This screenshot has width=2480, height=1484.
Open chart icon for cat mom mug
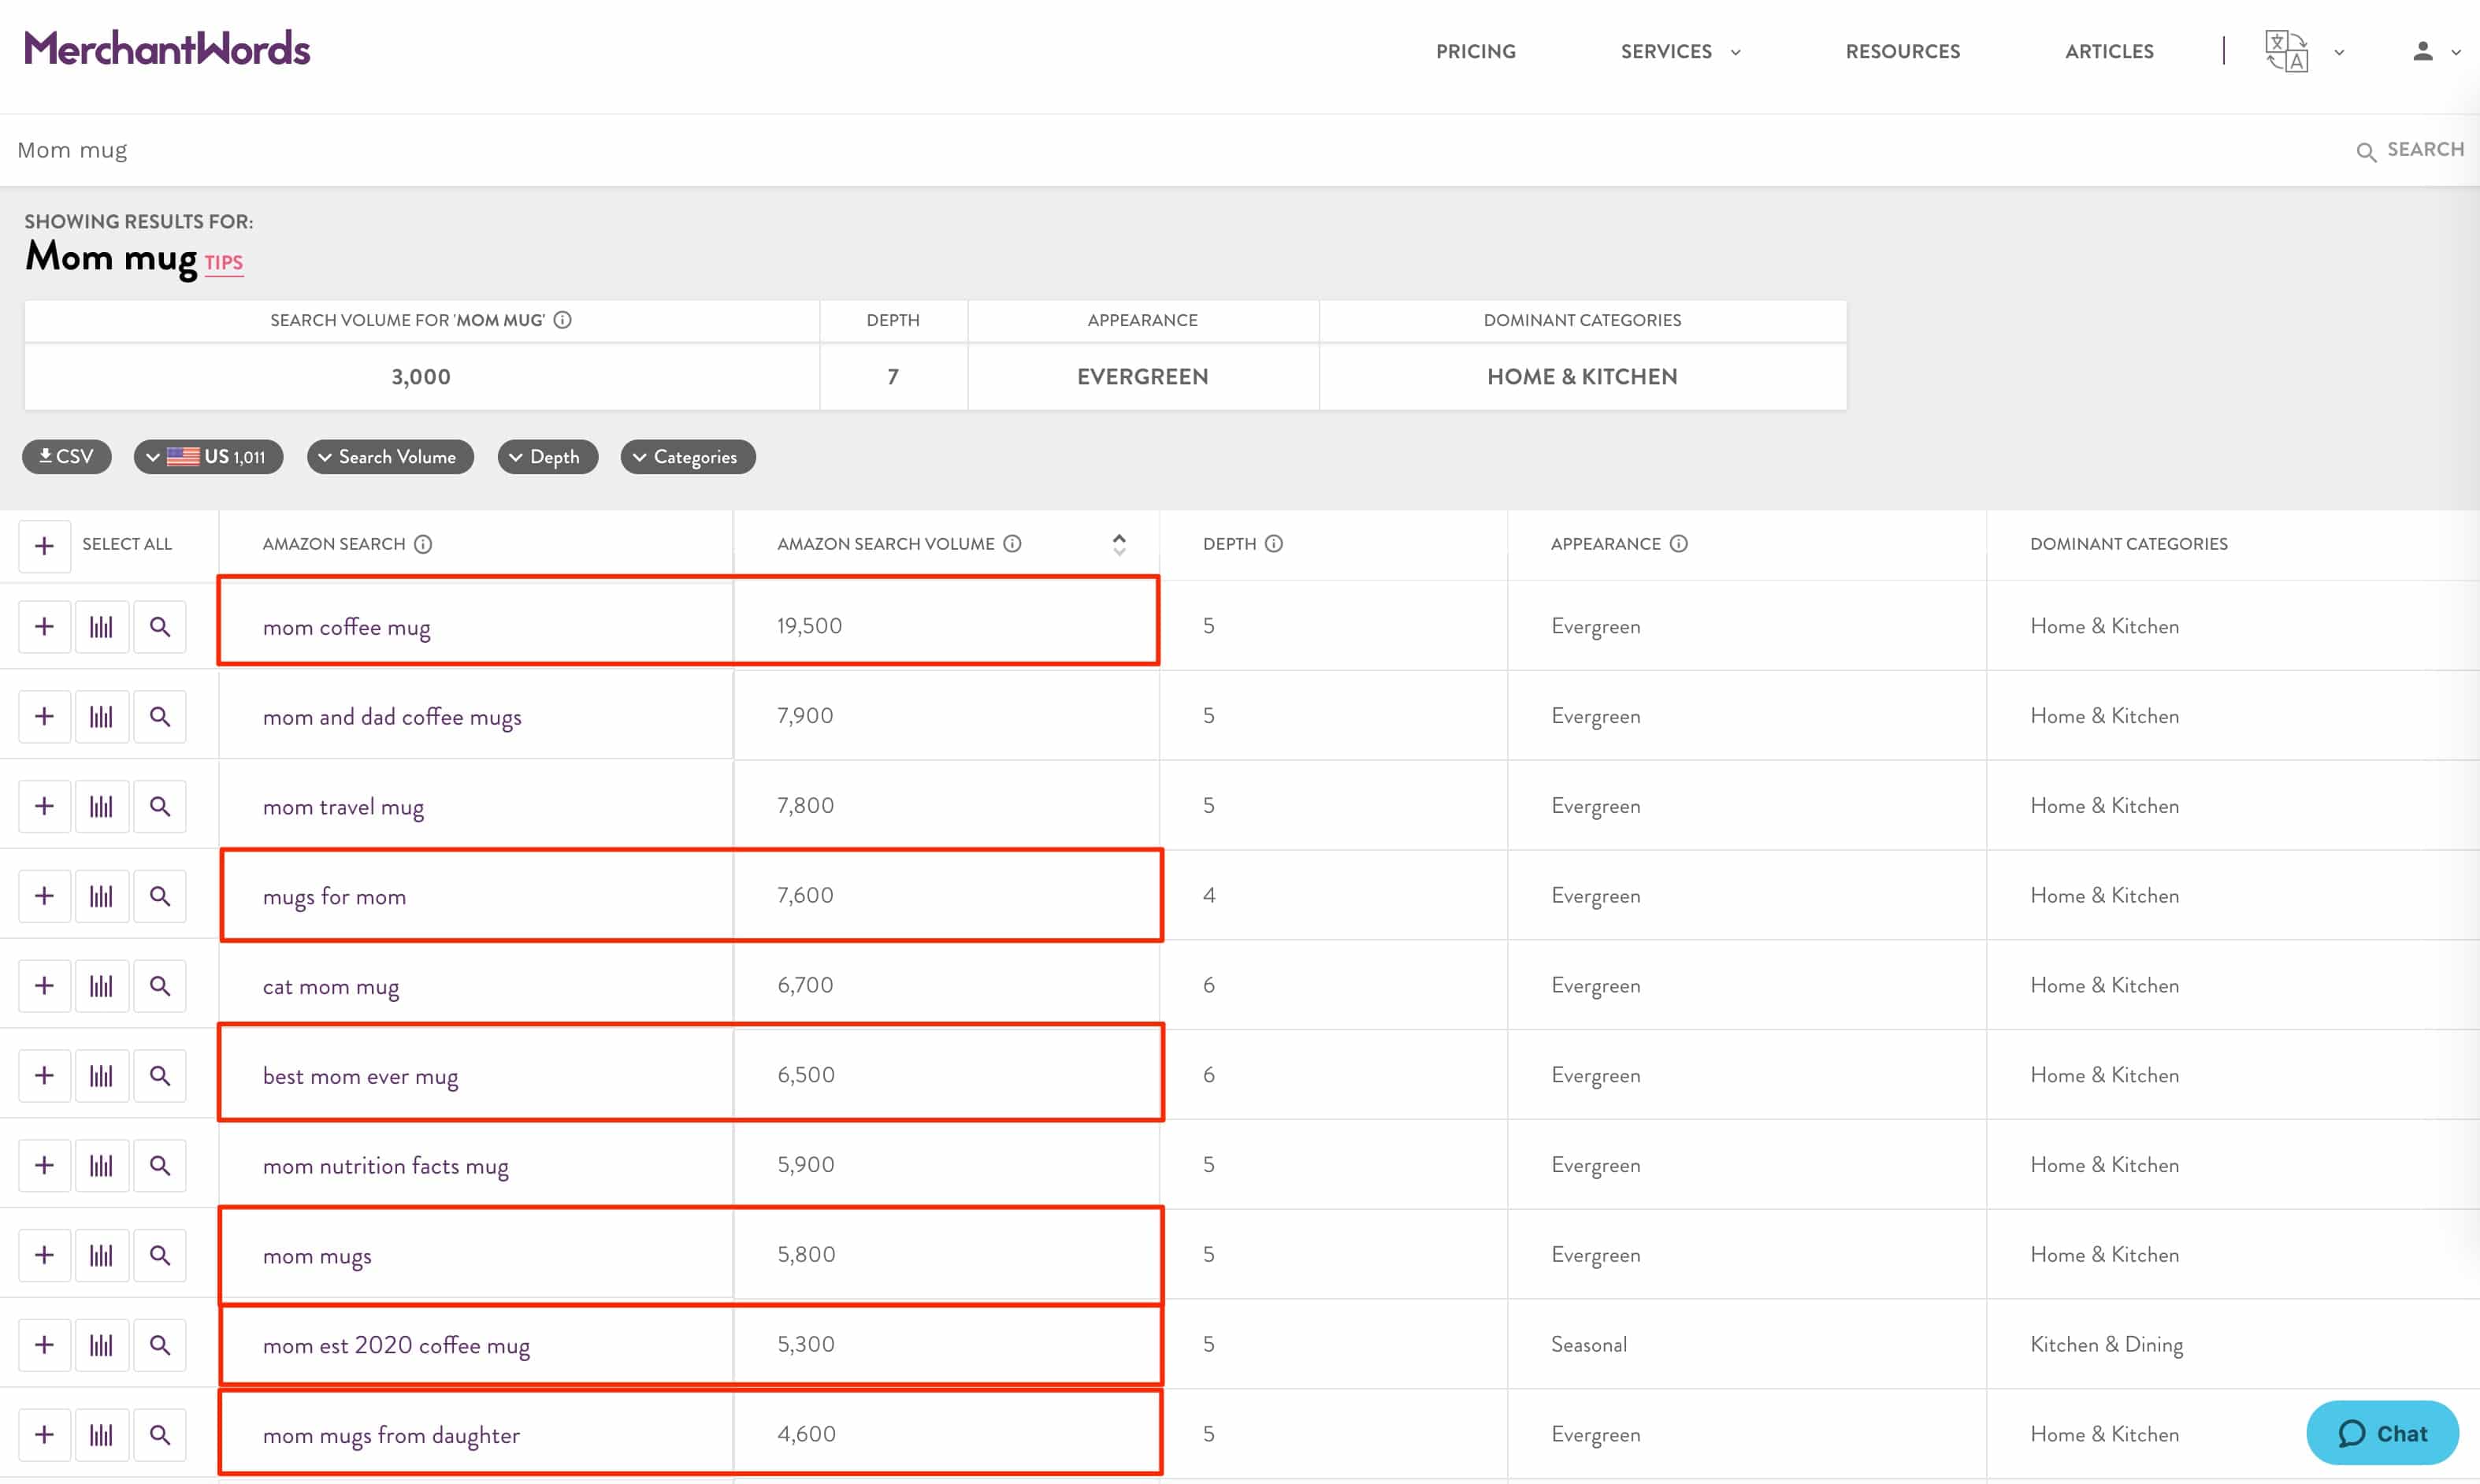[x=101, y=986]
